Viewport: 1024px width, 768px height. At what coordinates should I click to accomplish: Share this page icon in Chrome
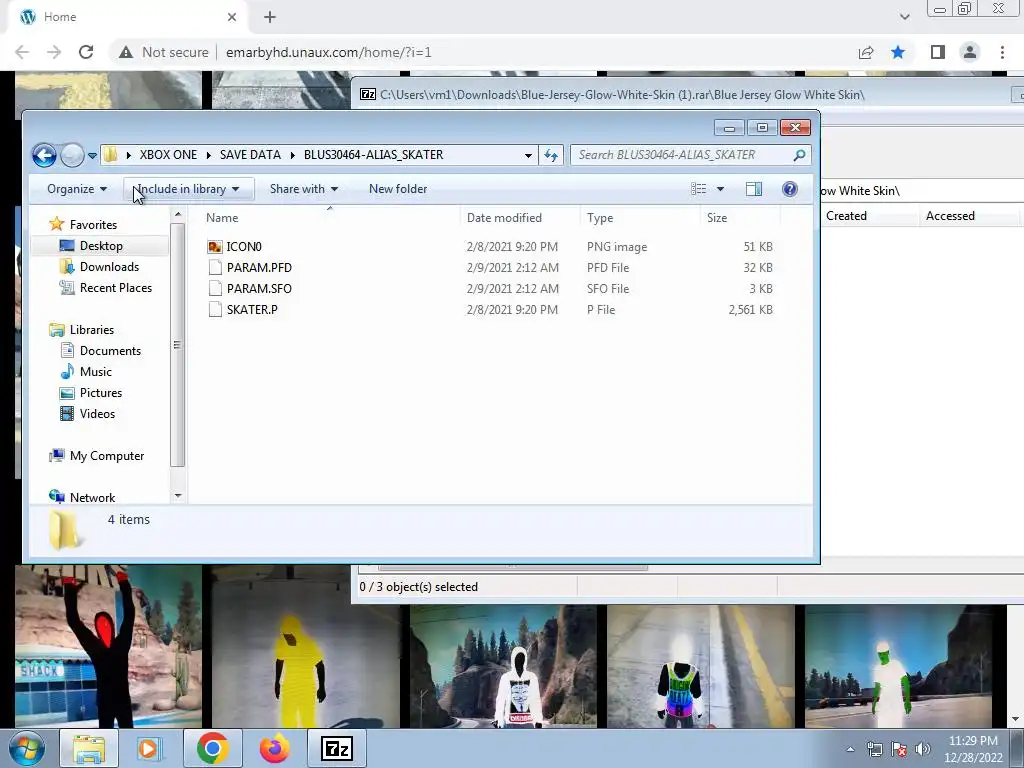point(866,52)
